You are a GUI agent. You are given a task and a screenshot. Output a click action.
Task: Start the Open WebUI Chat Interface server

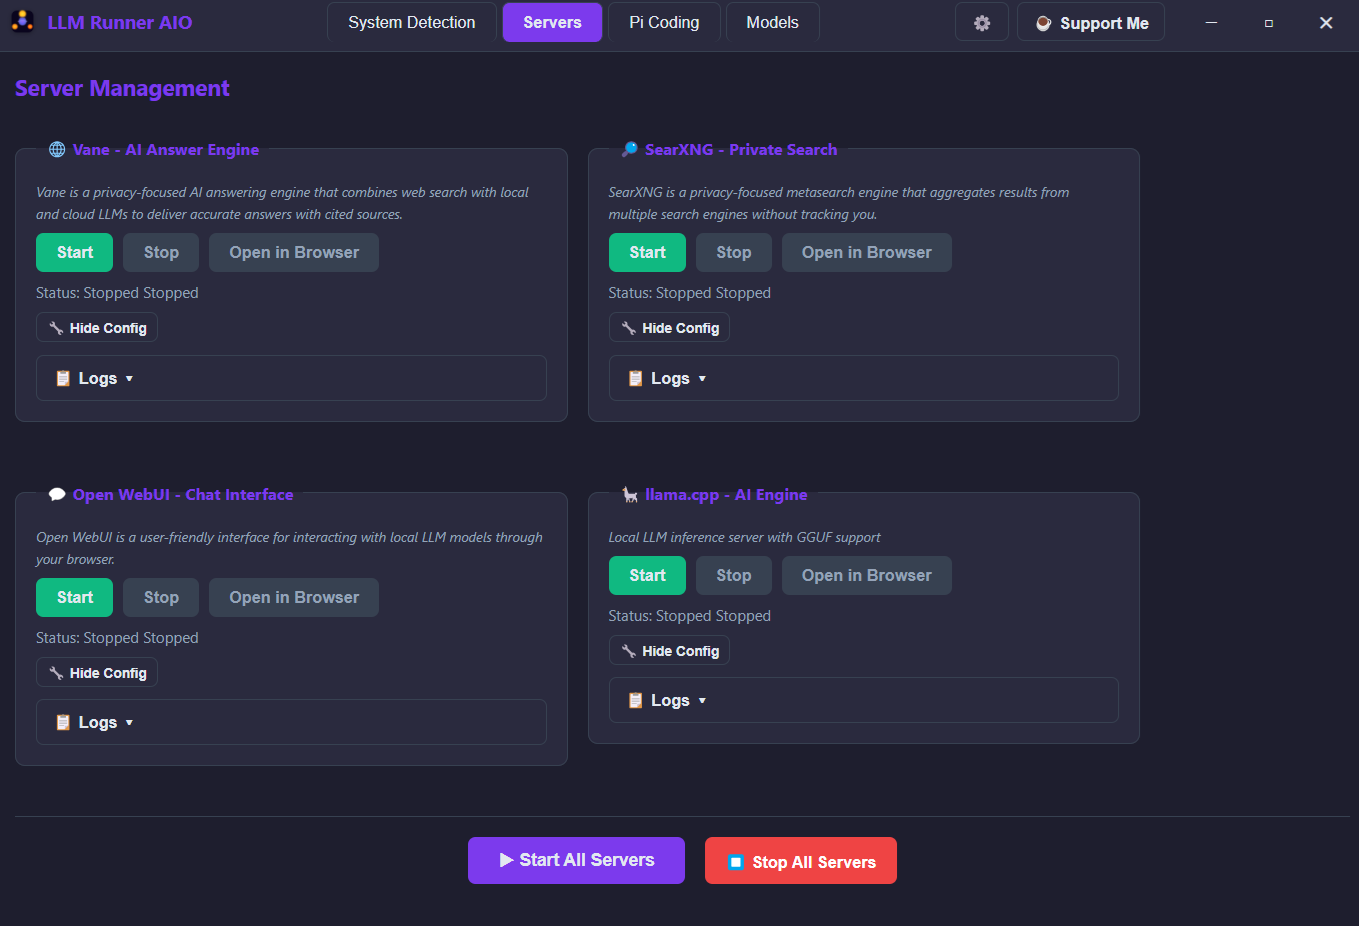point(75,598)
